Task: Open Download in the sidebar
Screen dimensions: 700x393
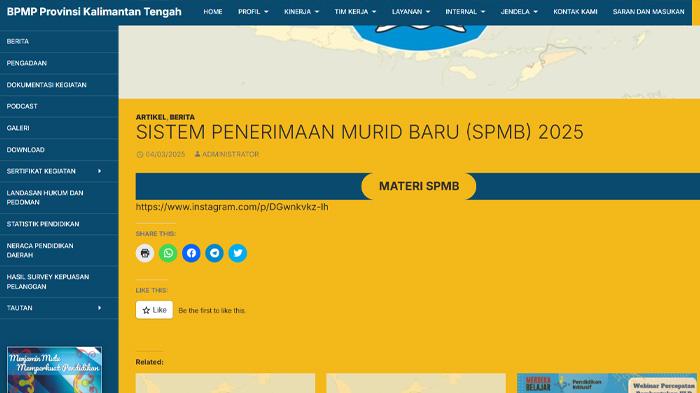Action: (59, 150)
